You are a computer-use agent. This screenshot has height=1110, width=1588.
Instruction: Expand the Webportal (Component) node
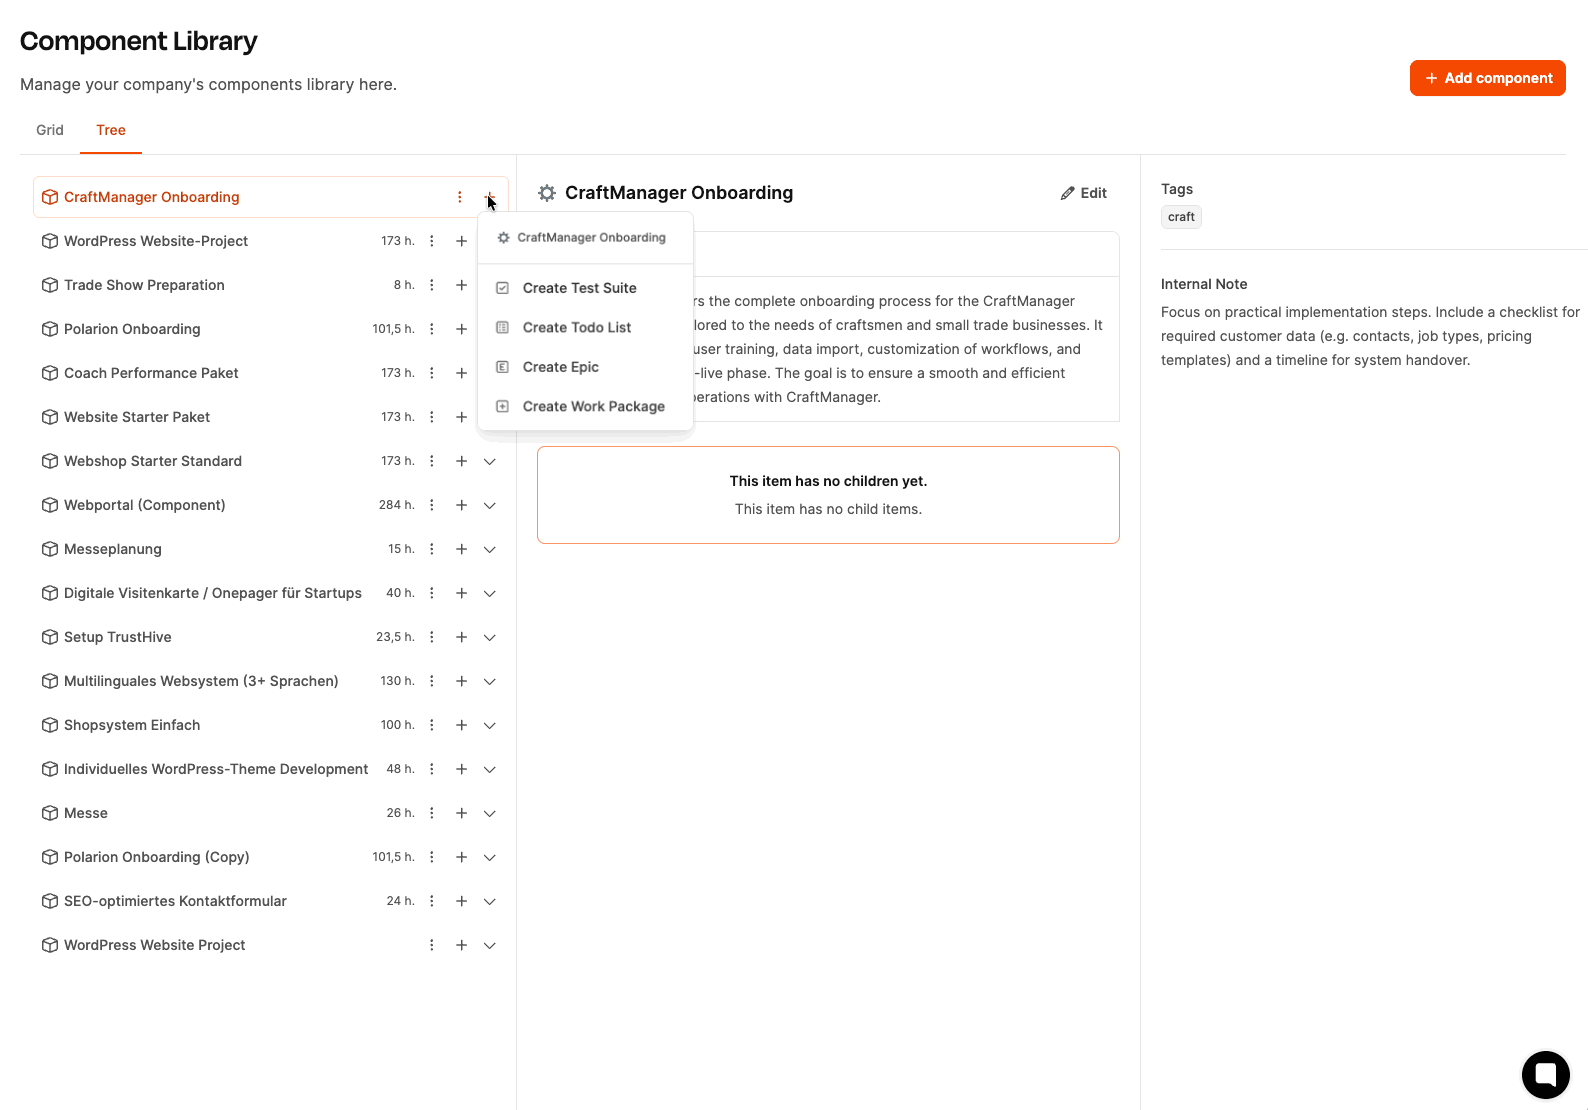(490, 505)
